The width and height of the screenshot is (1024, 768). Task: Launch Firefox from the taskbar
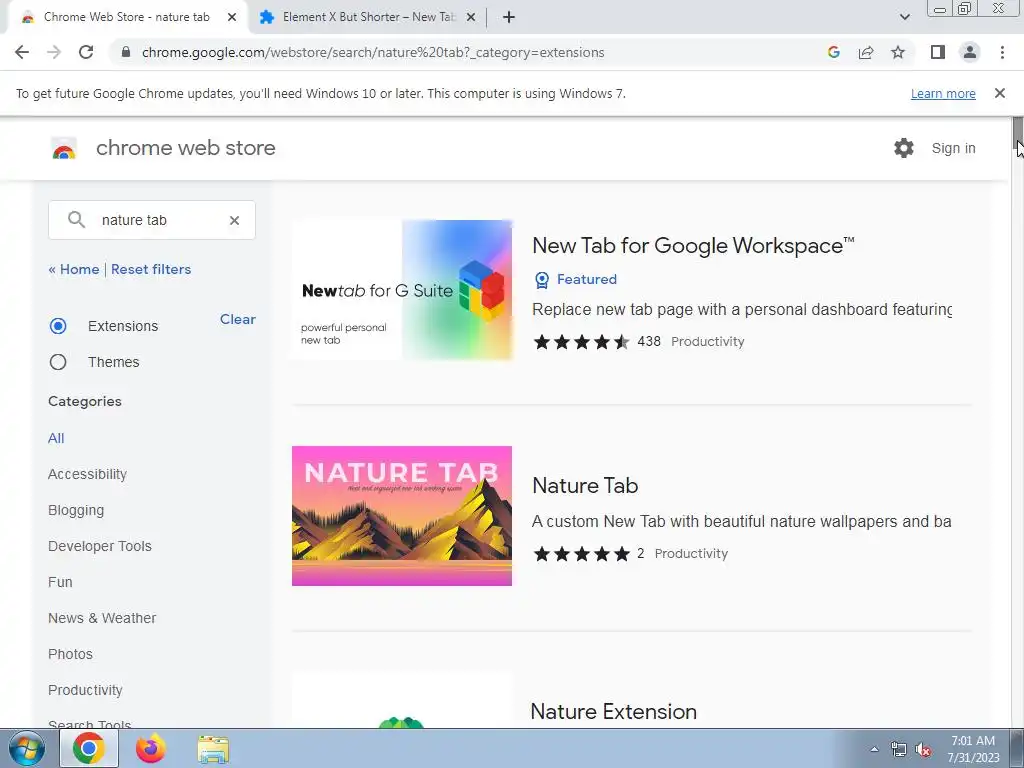tap(150, 749)
